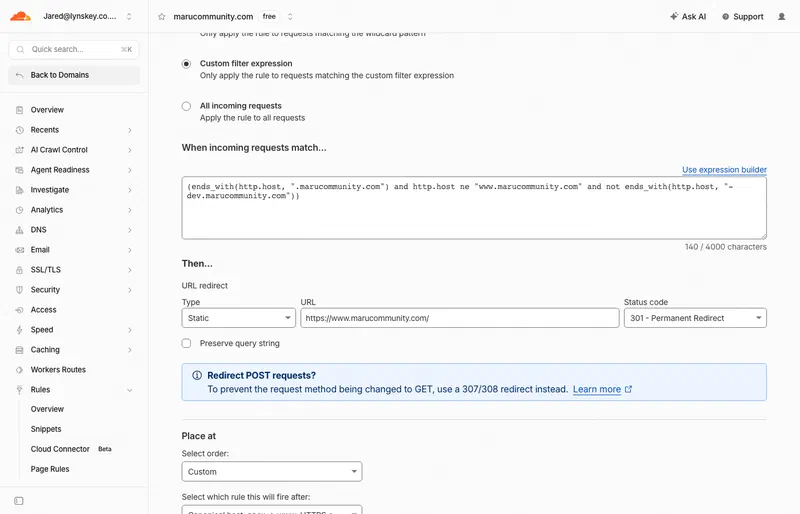Open the domain switcher arrows
Screen dimensions: 800x514
[290, 16]
